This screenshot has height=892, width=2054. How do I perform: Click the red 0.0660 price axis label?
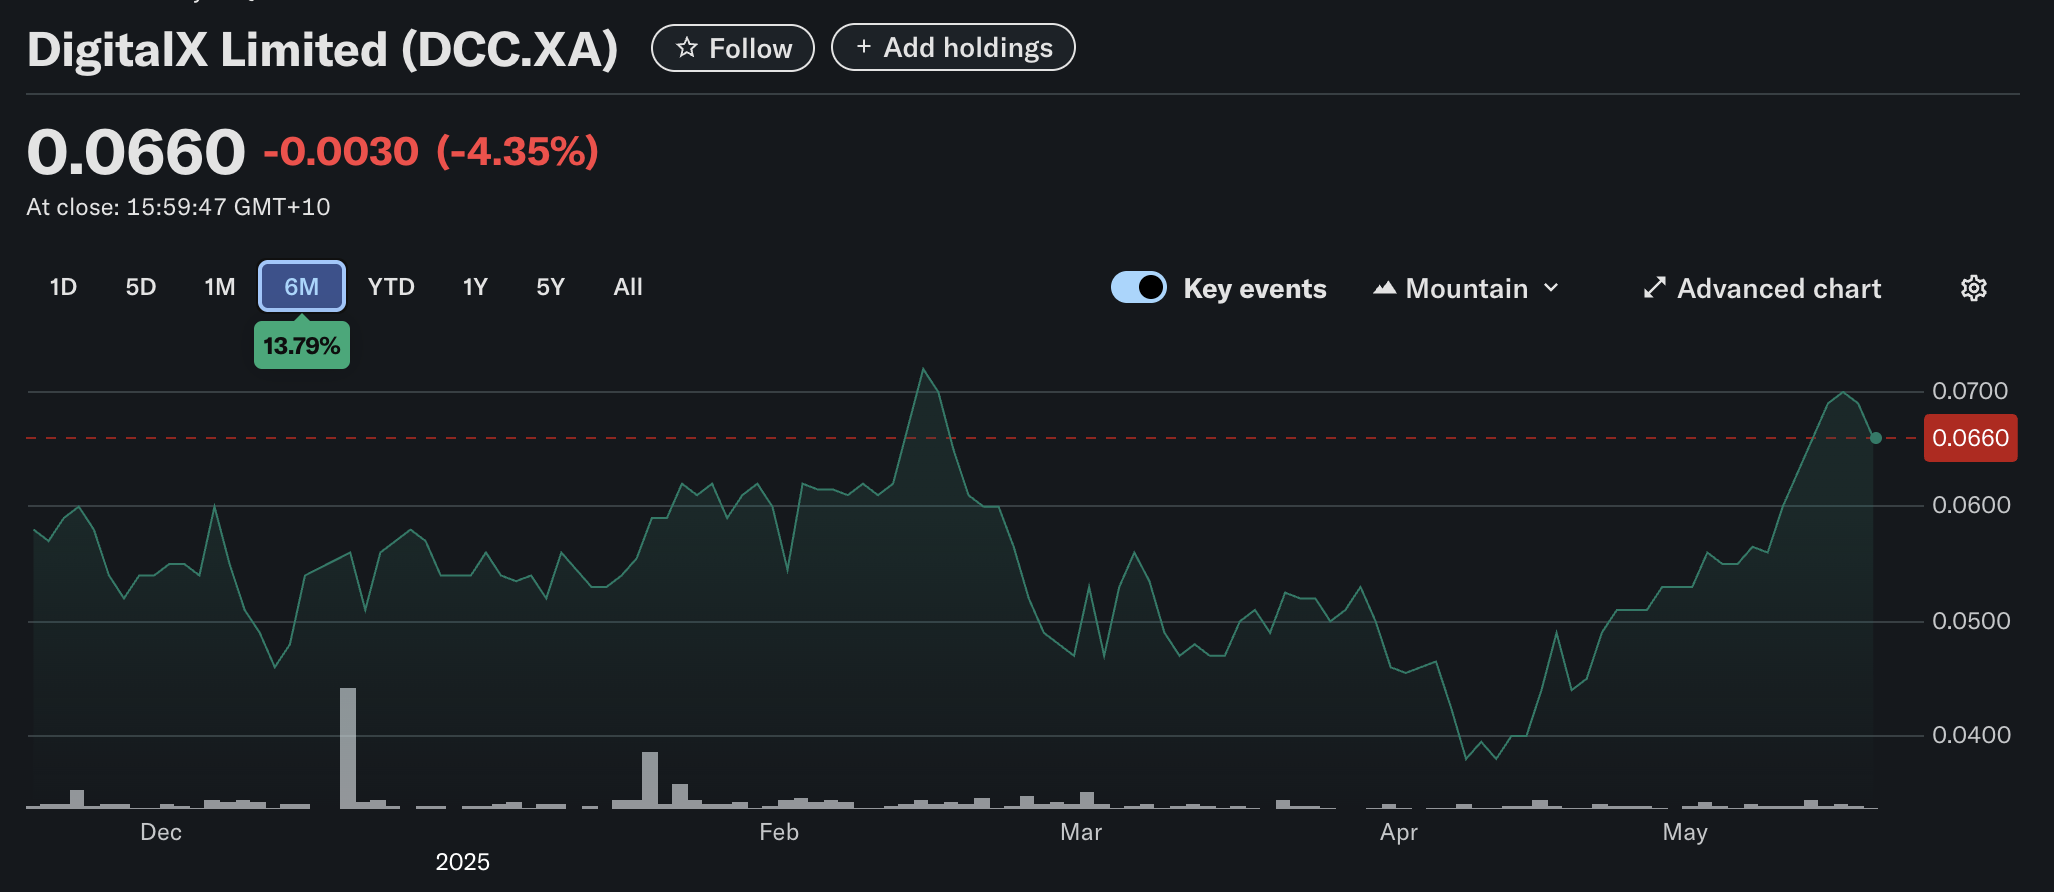pyautogui.click(x=1970, y=438)
